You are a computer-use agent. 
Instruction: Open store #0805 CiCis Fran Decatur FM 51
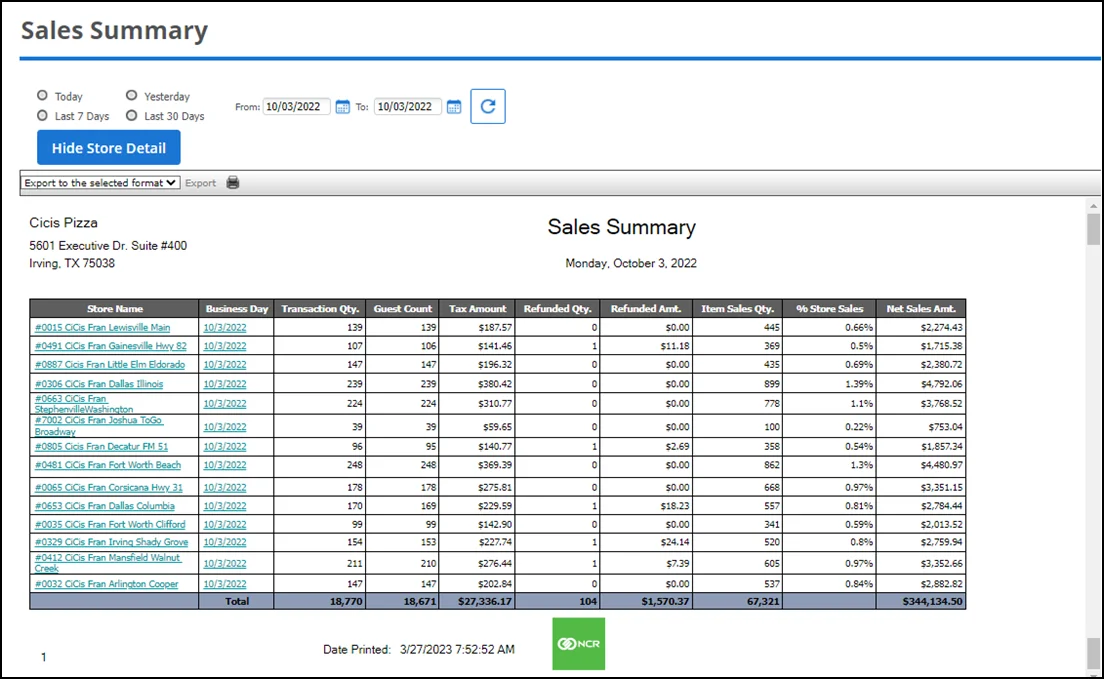pos(101,447)
